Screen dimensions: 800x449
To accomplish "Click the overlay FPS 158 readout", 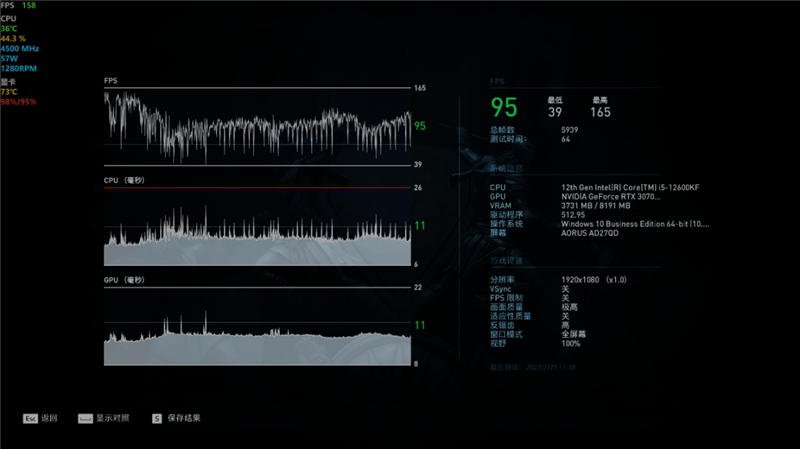I will coord(18,5).
